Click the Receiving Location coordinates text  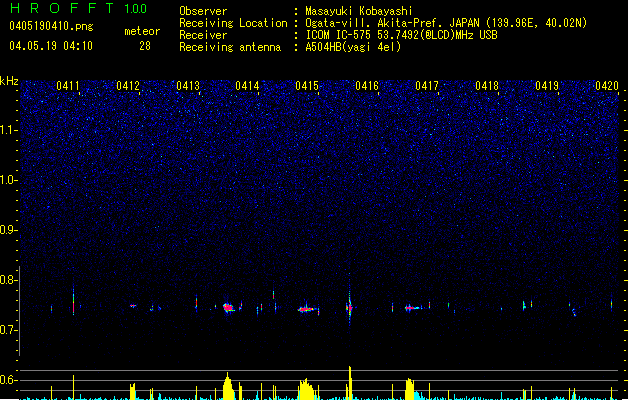click(446, 23)
